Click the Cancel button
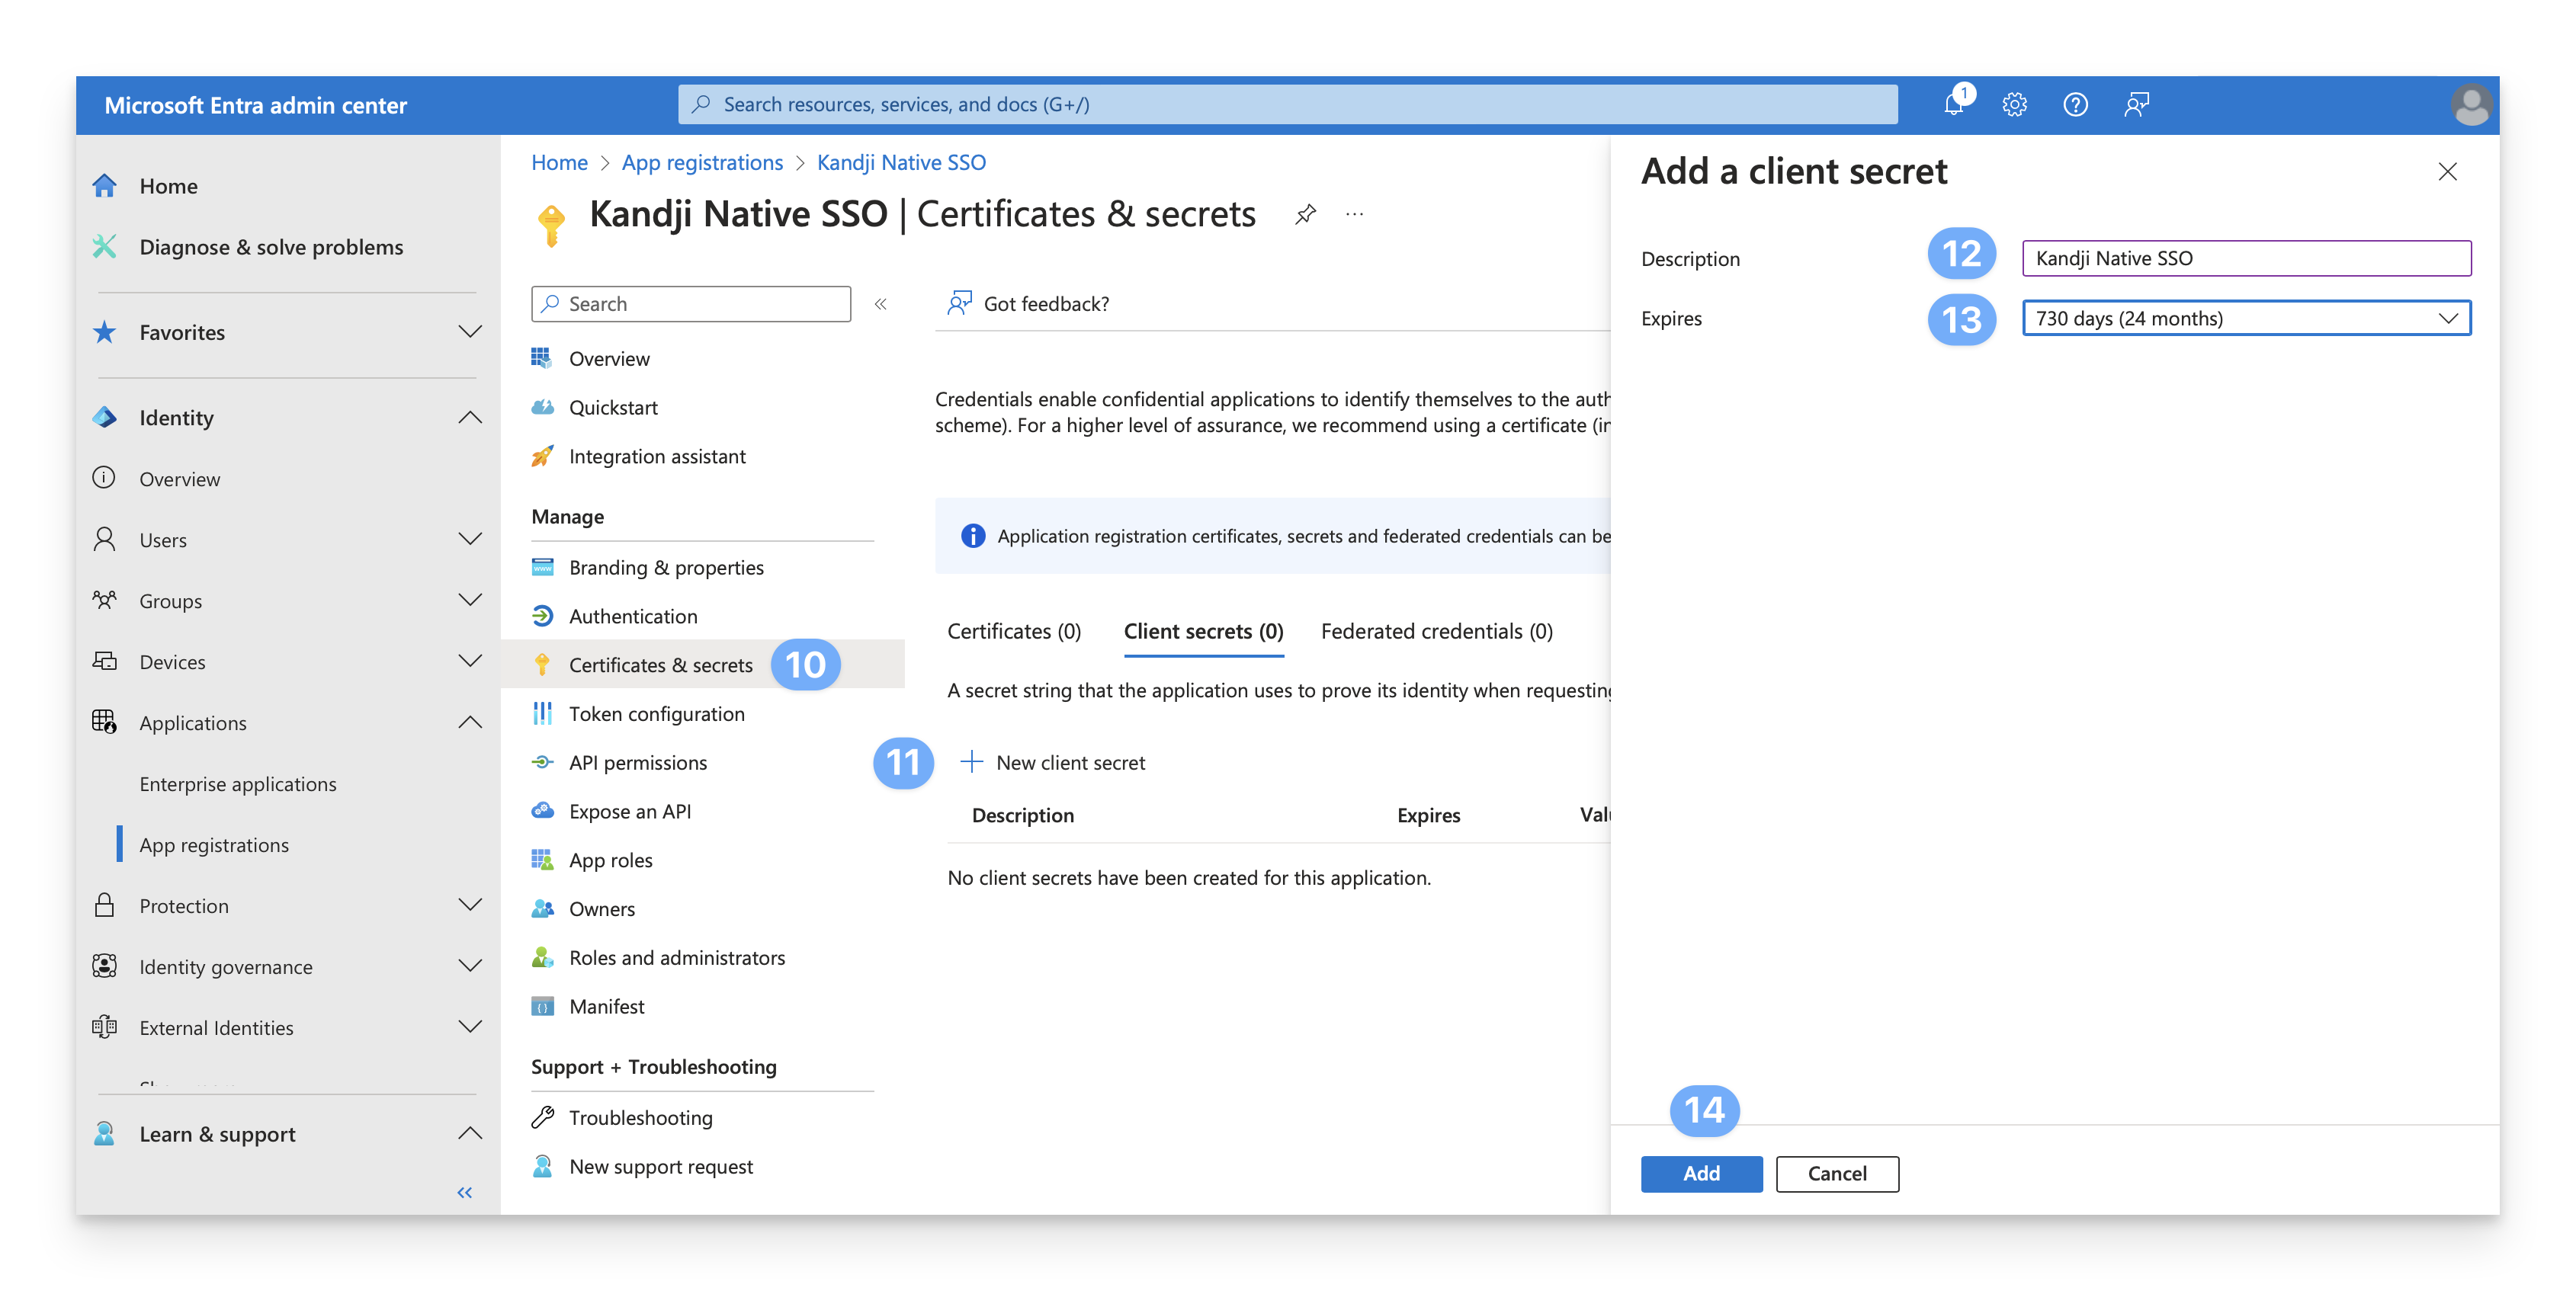Viewport: 2576px width, 1291px height. click(x=1837, y=1174)
